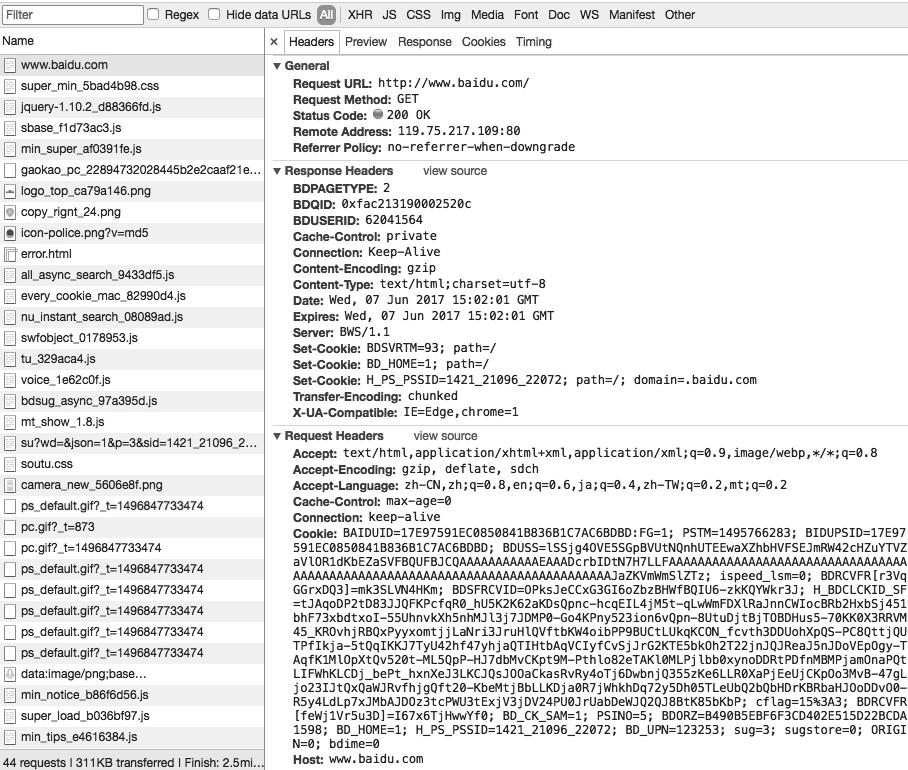Select the Img resource filter
This screenshot has width=908, height=770.
coord(450,15)
